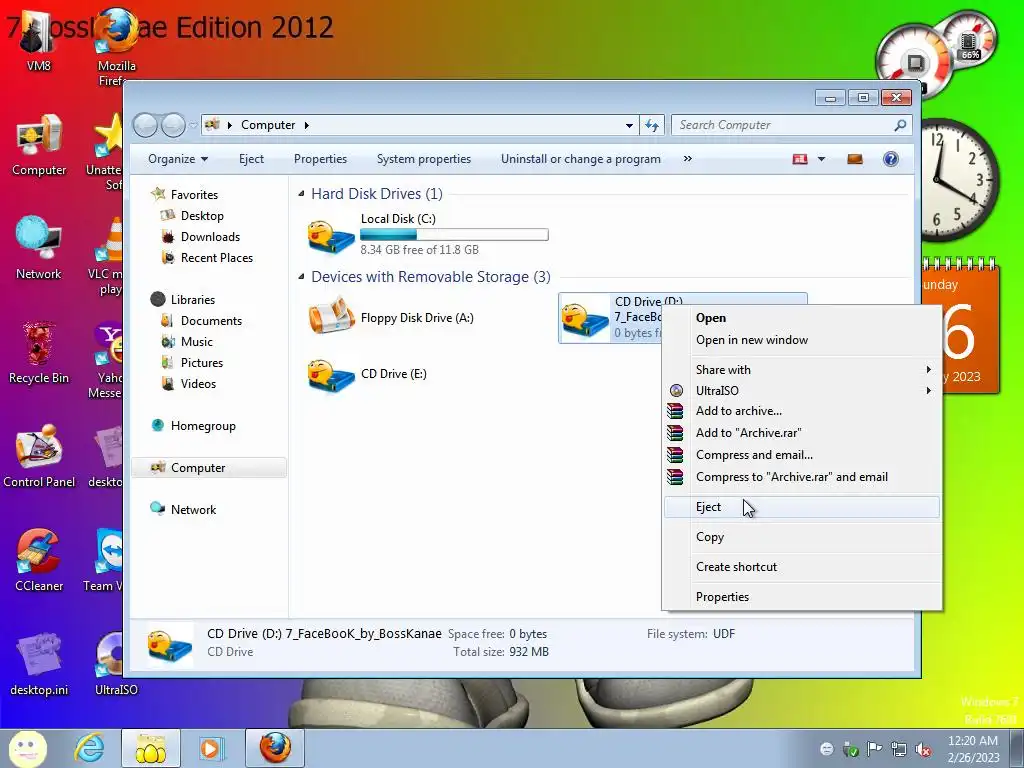Viewport: 1024px width, 768px height.
Task: Open Internet Explorer from the taskbar
Action: (x=89, y=748)
